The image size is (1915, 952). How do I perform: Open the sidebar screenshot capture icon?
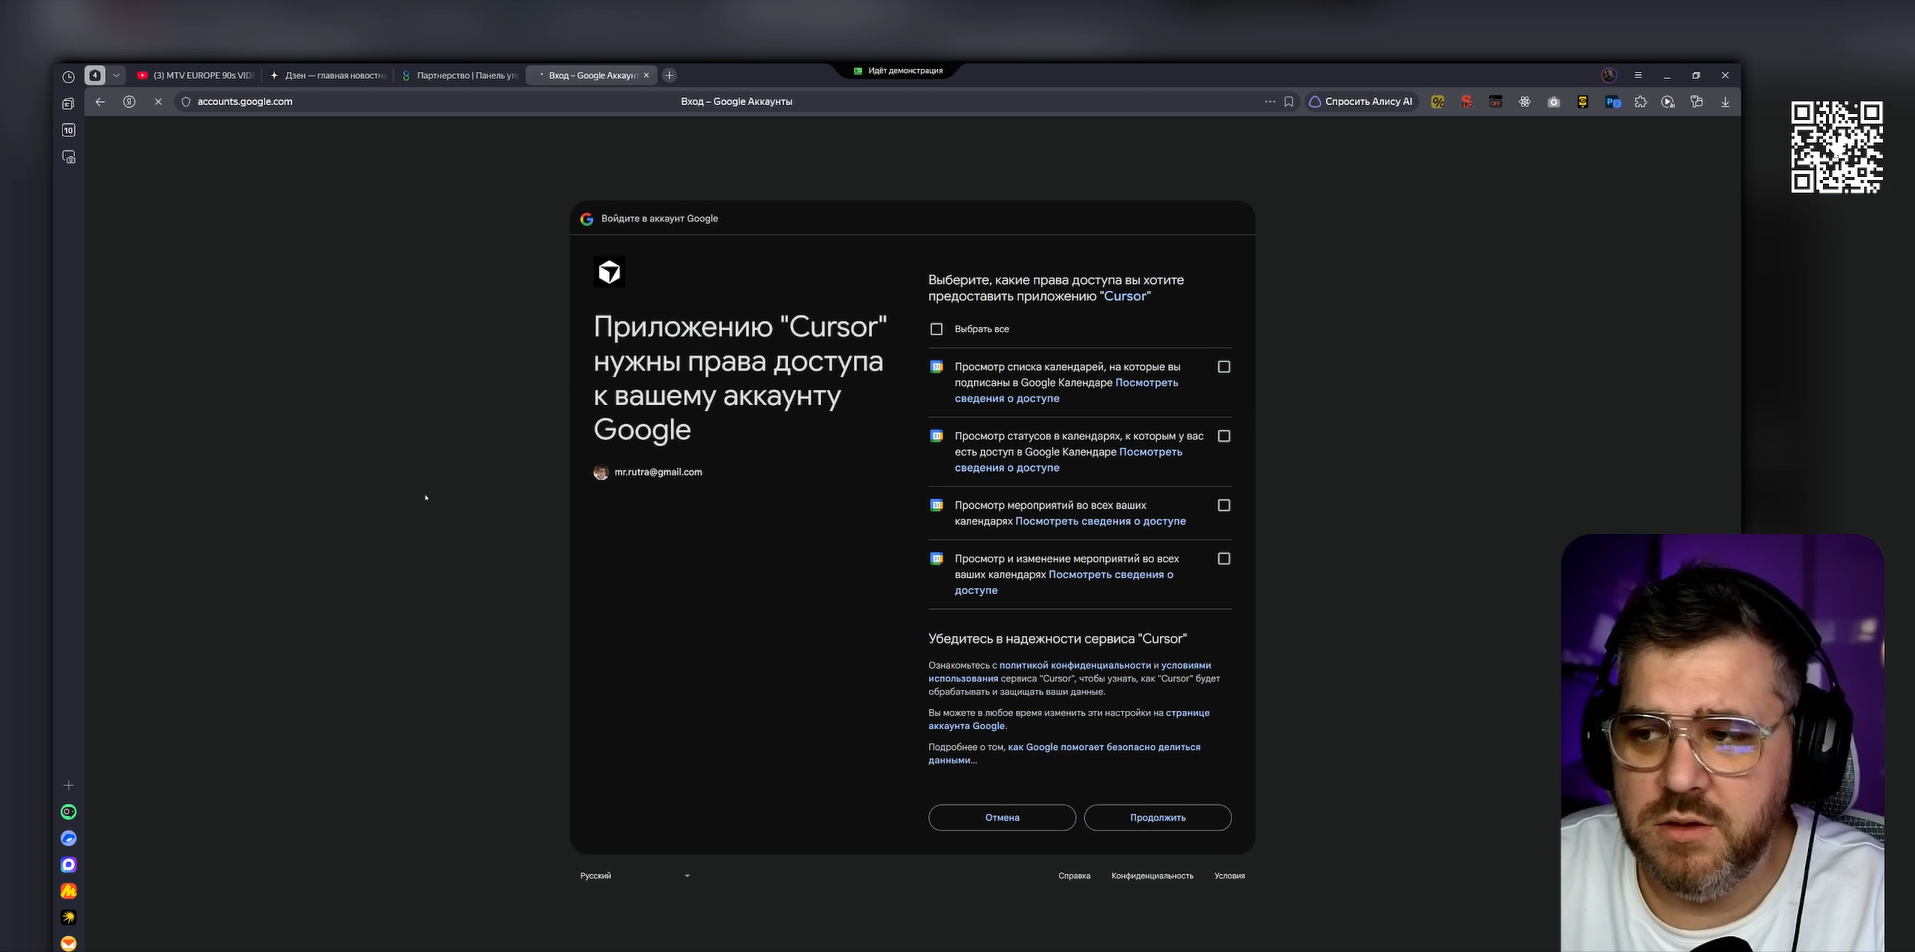(x=68, y=157)
